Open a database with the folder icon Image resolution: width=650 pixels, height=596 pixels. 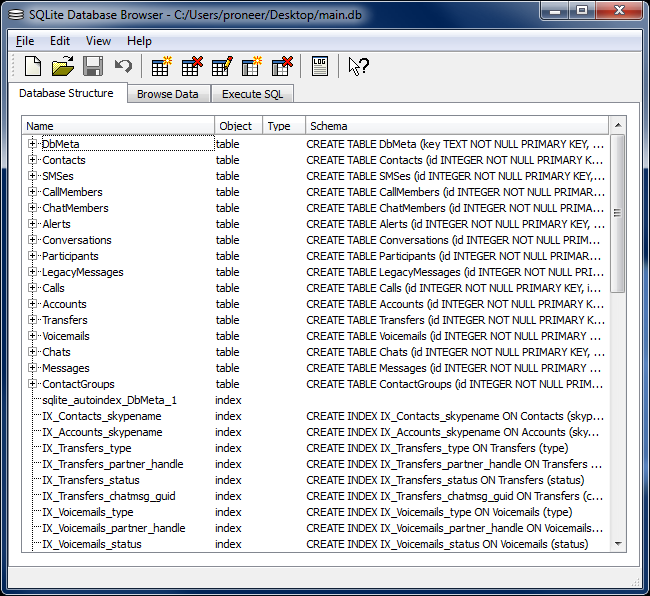(63, 67)
